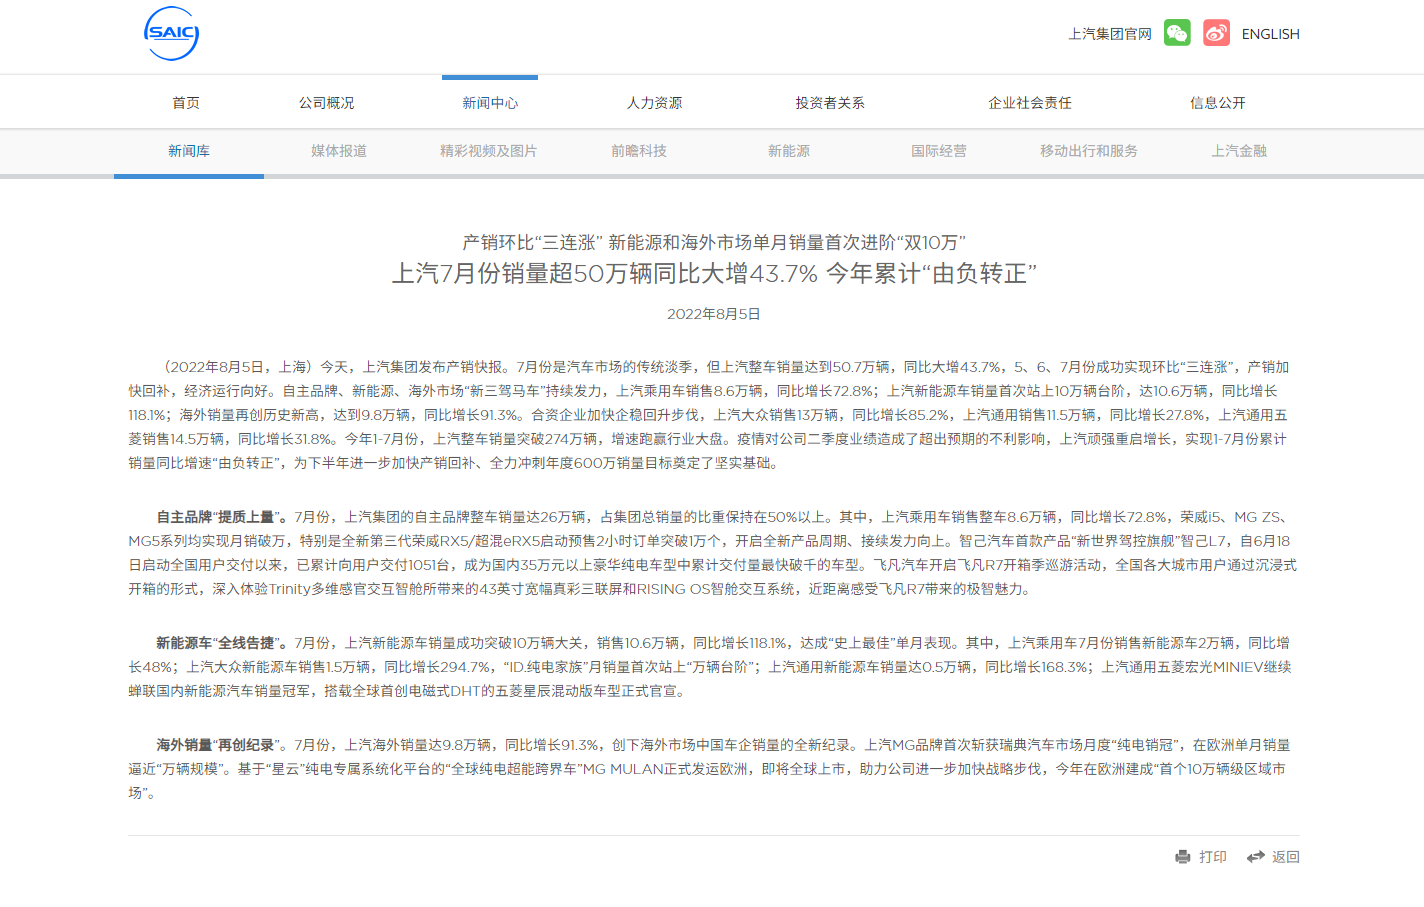Open 信息公开 menu
The image size is (1424, 907).
coord(1218,103)
